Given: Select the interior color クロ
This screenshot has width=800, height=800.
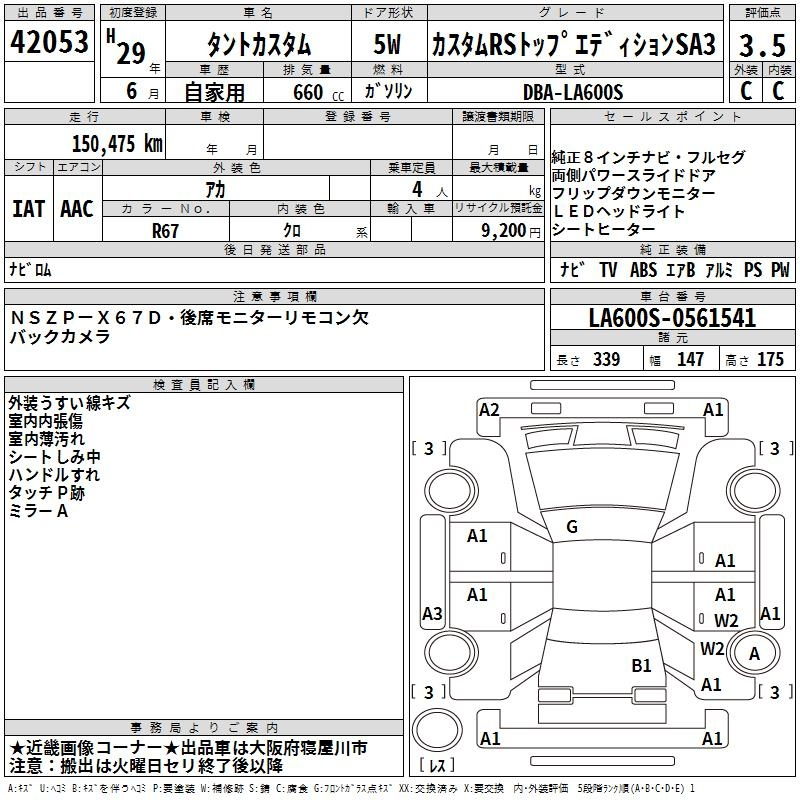Looking at the screenshot, I should click(292, 231).
